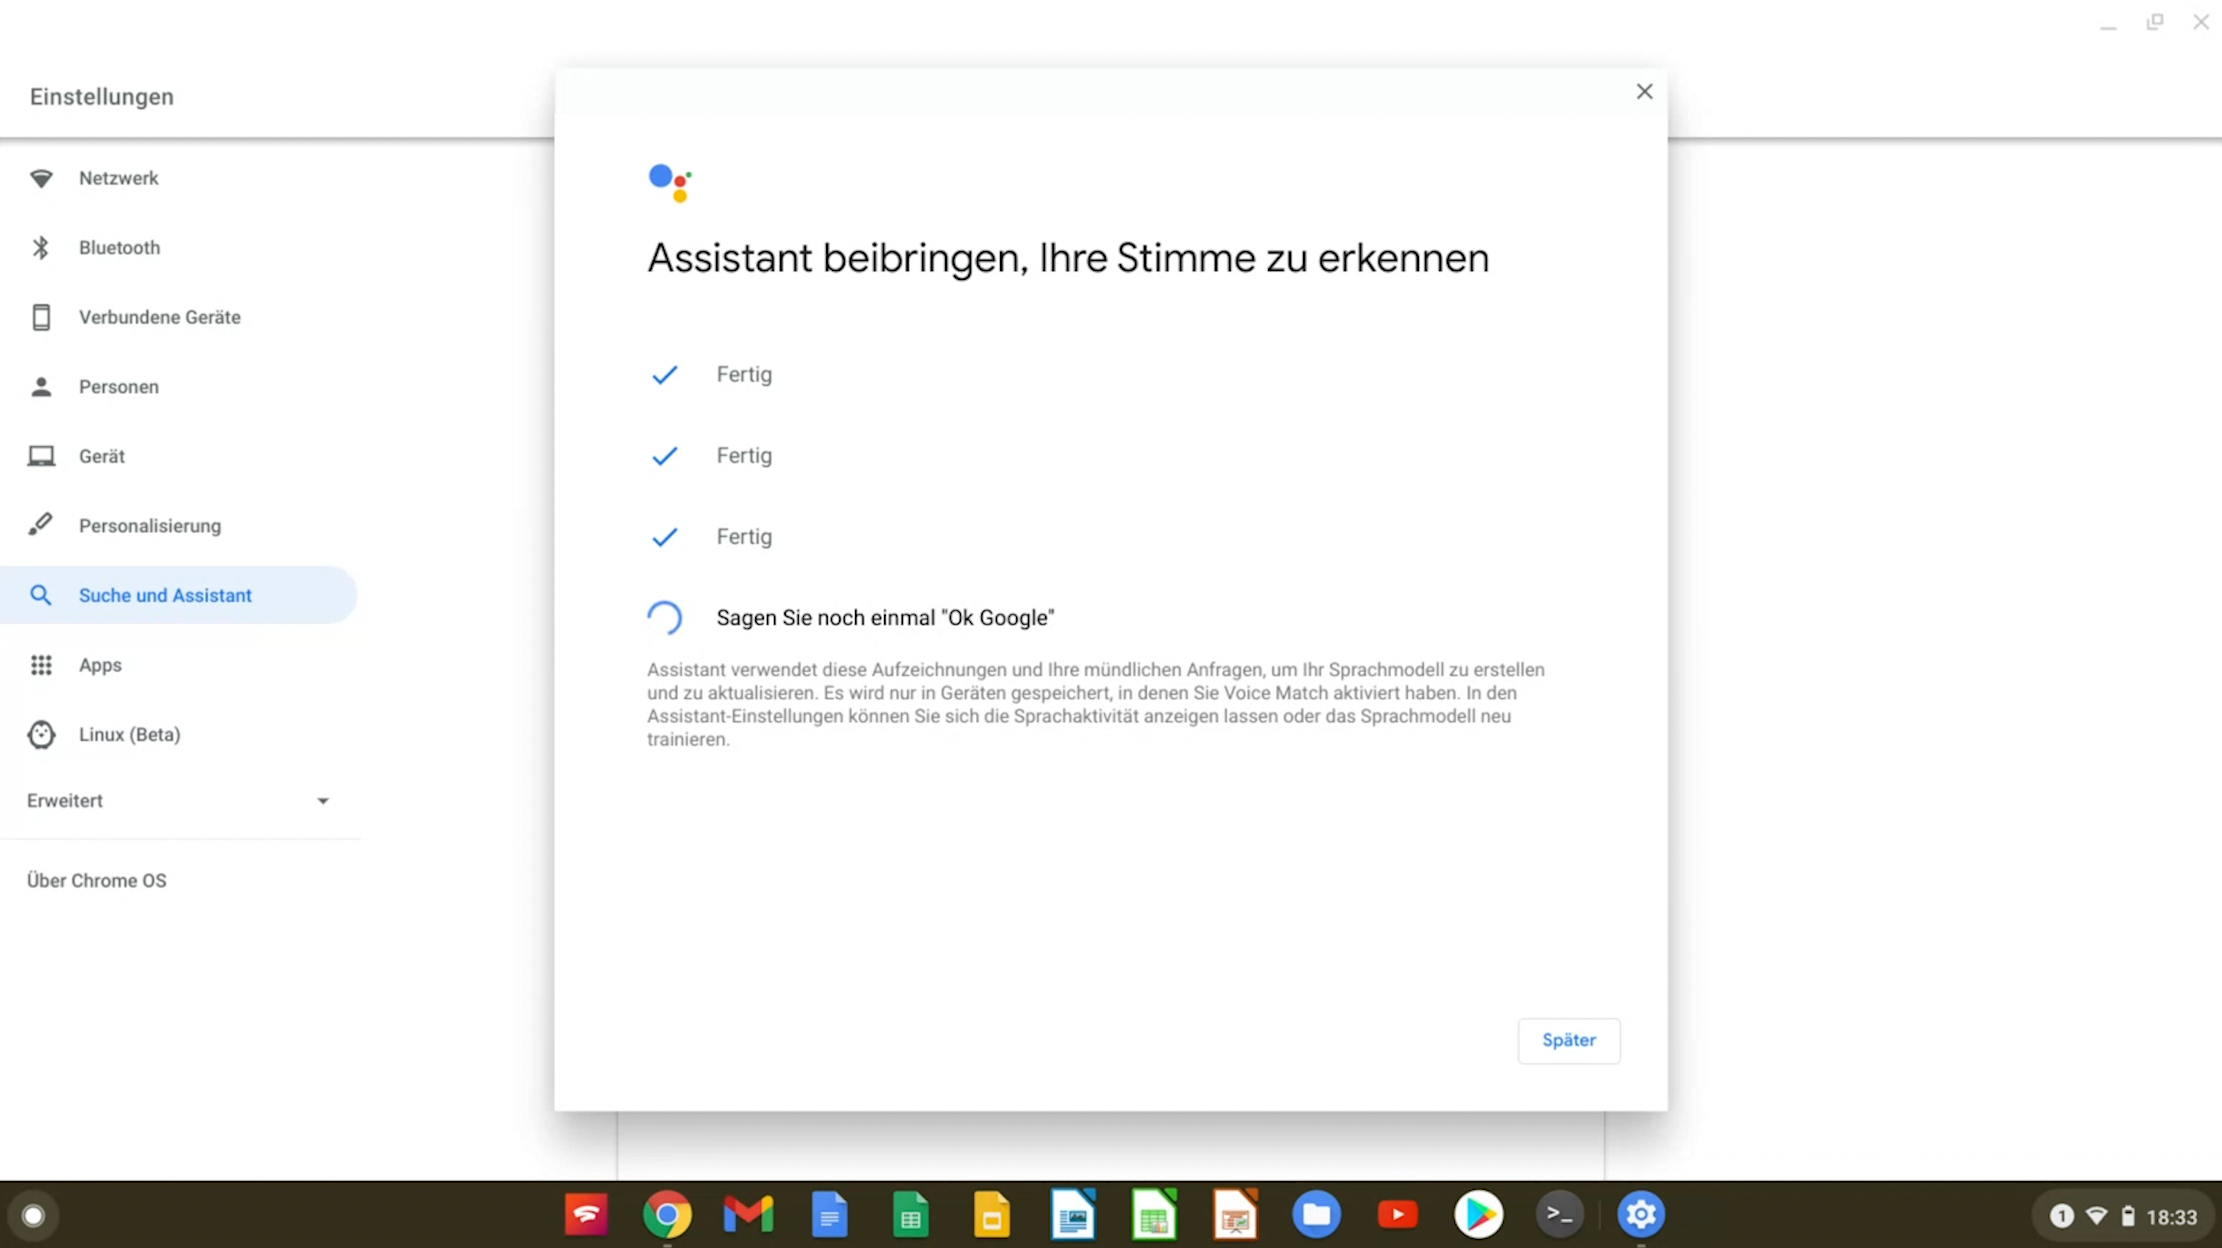Open file manager in taskbar
Screen dimensions: 2222x1248
(1315, 1213)
